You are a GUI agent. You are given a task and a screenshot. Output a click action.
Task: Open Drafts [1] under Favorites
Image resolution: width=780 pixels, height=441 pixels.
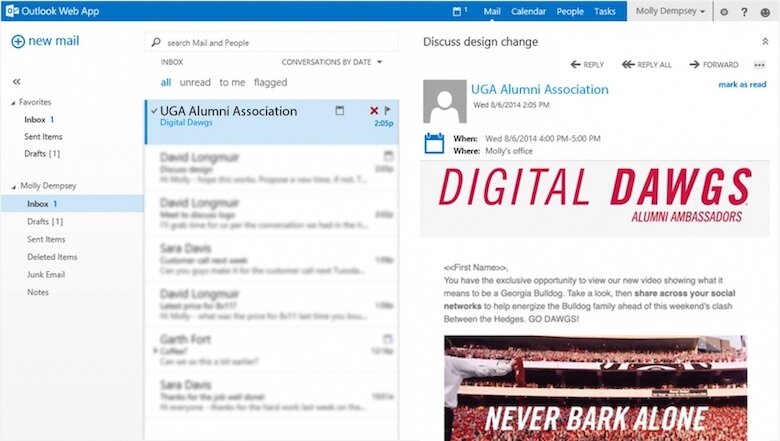point(42,154)
